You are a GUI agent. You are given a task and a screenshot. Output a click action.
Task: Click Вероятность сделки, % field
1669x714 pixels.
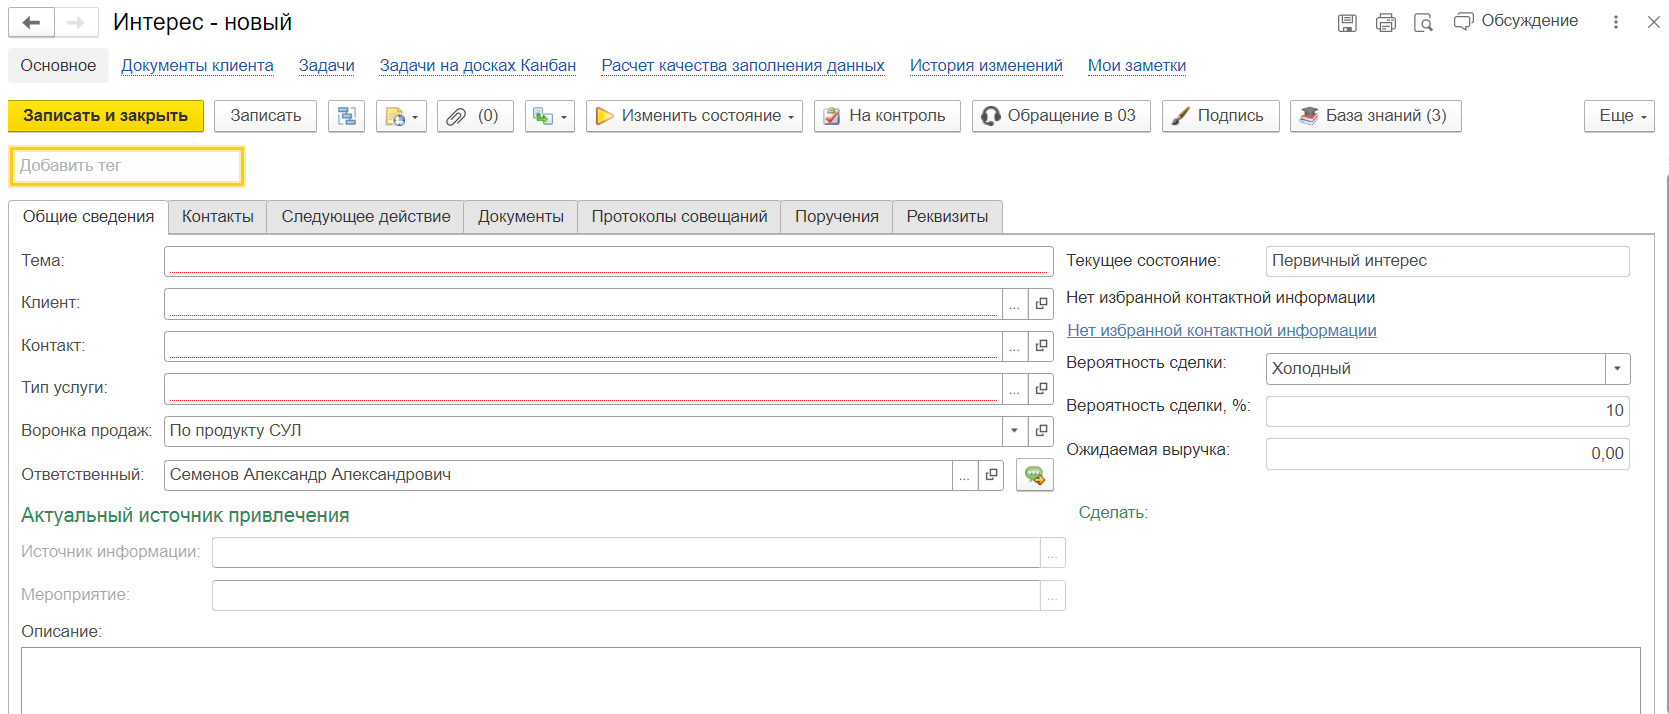coord(1447,411)
